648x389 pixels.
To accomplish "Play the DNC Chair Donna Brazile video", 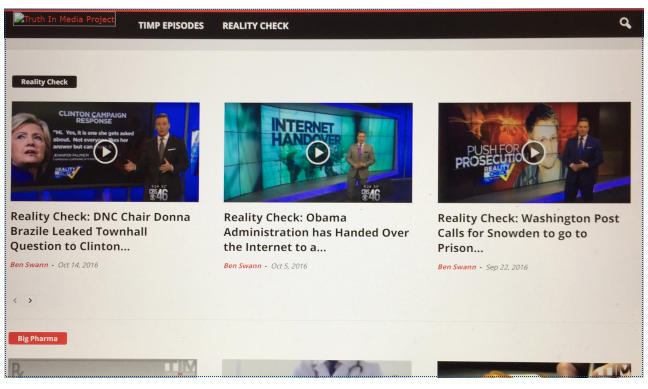I will pos(105,152).
